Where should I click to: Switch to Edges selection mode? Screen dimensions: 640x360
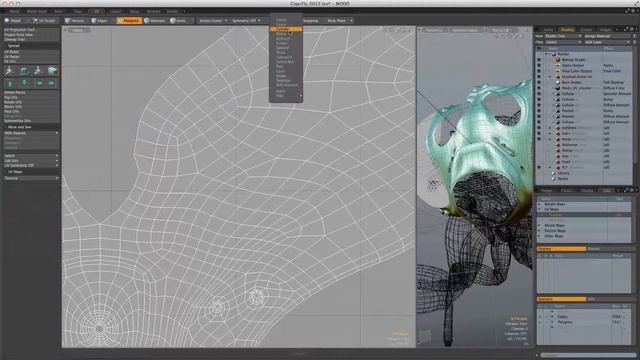pyautogui.click(x=100, y=20)
